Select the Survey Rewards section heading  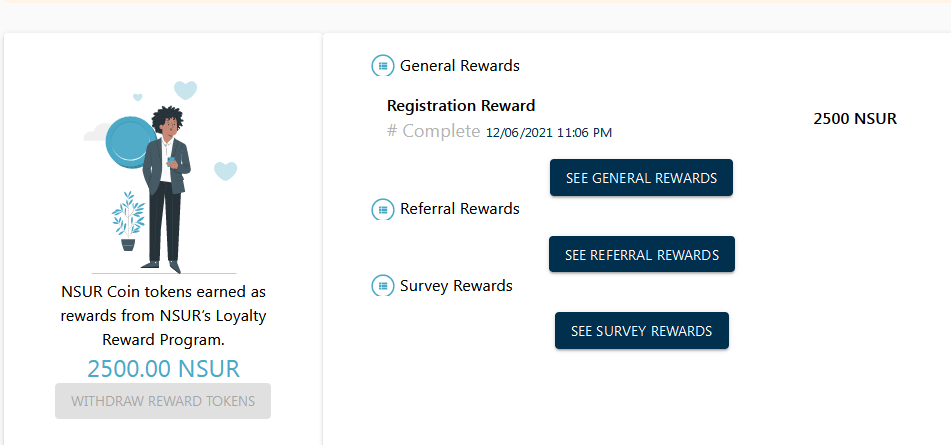click(456, 286)
